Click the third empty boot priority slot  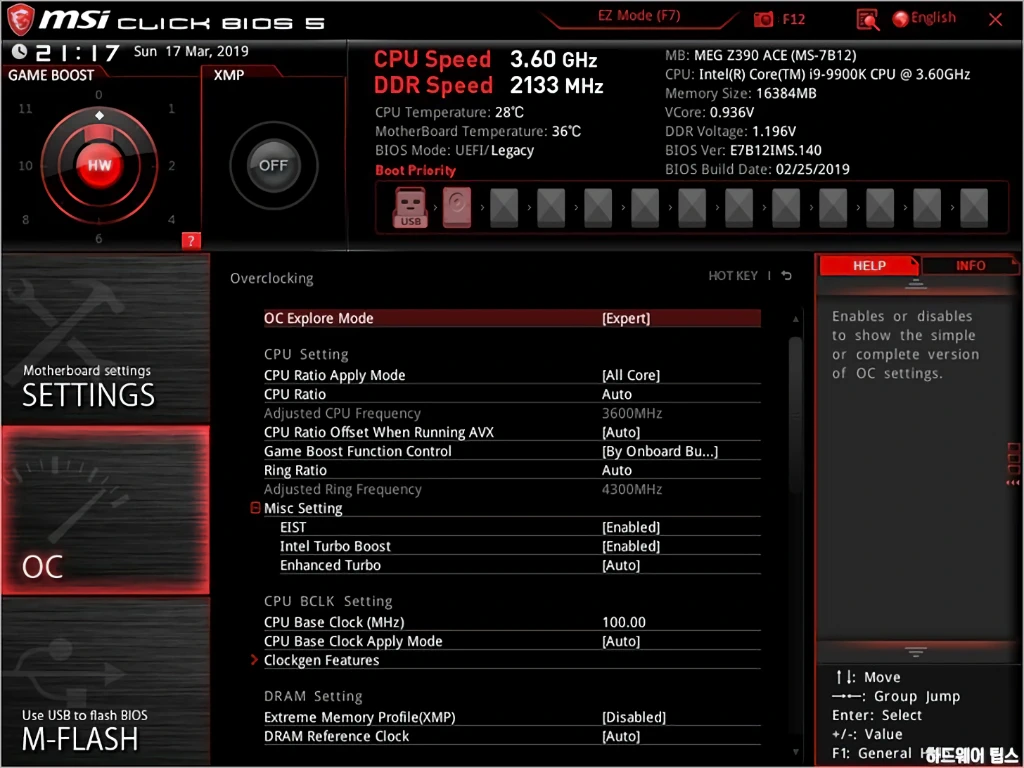click(x=598, y=208)
